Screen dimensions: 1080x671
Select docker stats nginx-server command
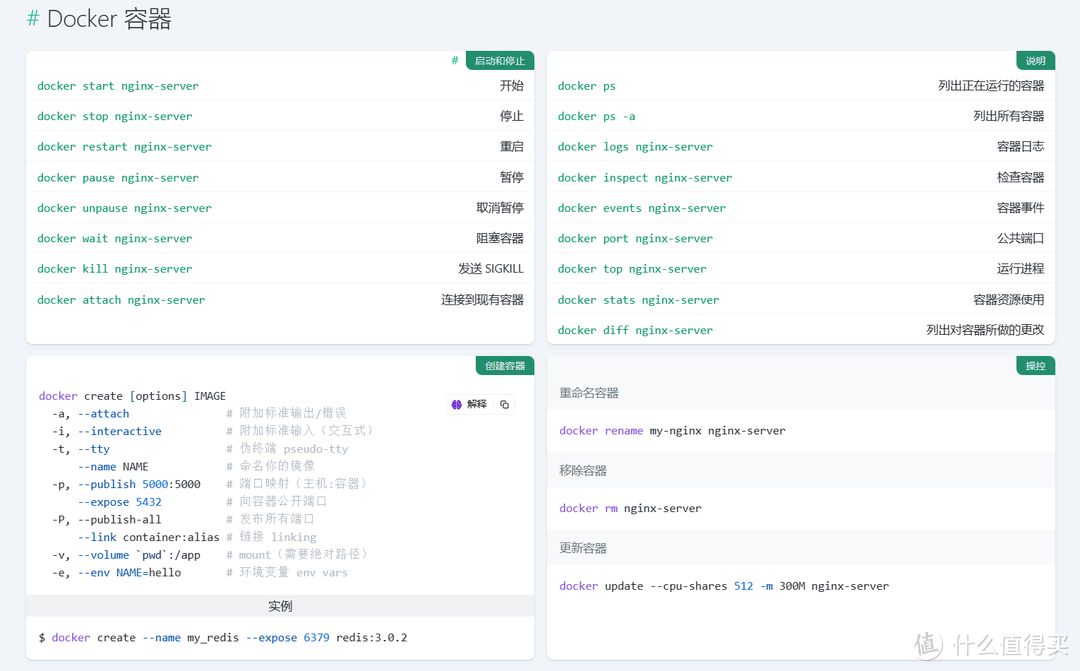(638, 300)
